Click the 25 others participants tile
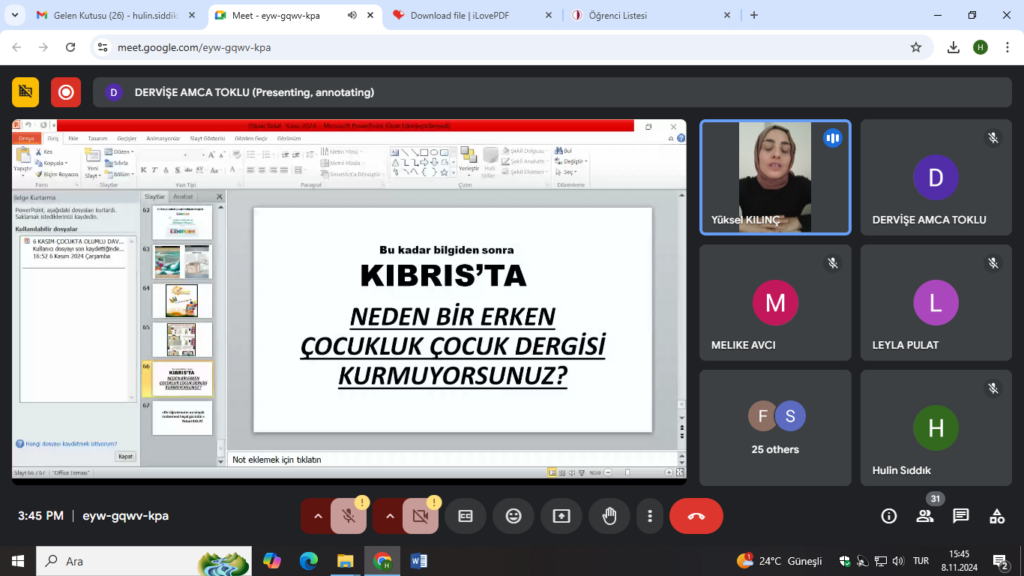Screen dimensions: 1024x576 [x=775, y=428]
